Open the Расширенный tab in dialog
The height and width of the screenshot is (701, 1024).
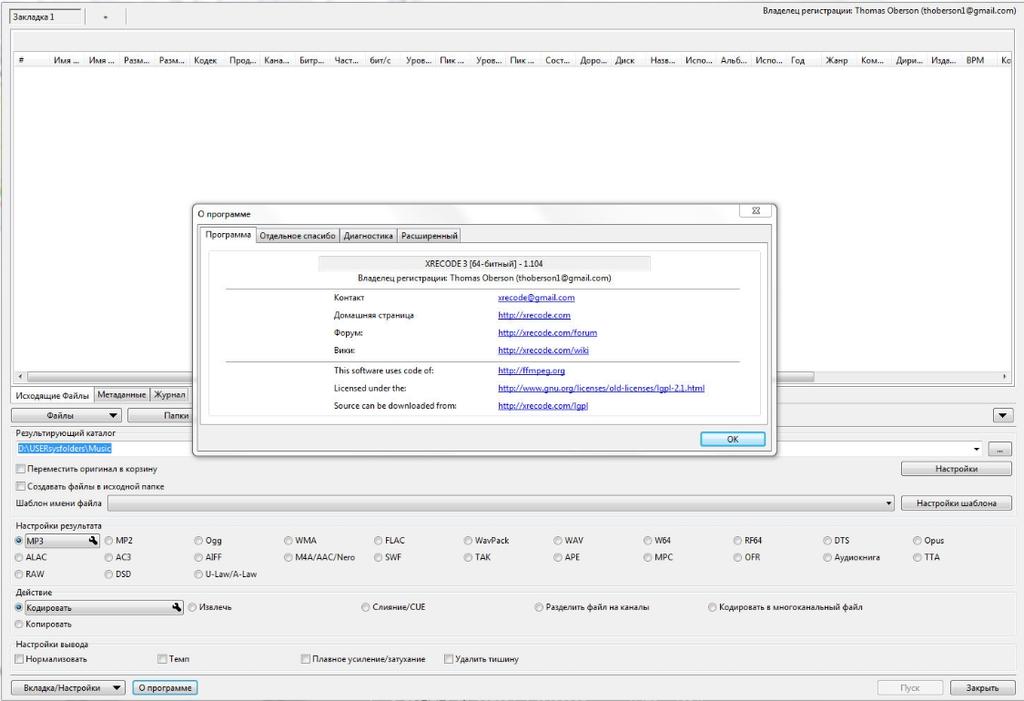[429, 236]
